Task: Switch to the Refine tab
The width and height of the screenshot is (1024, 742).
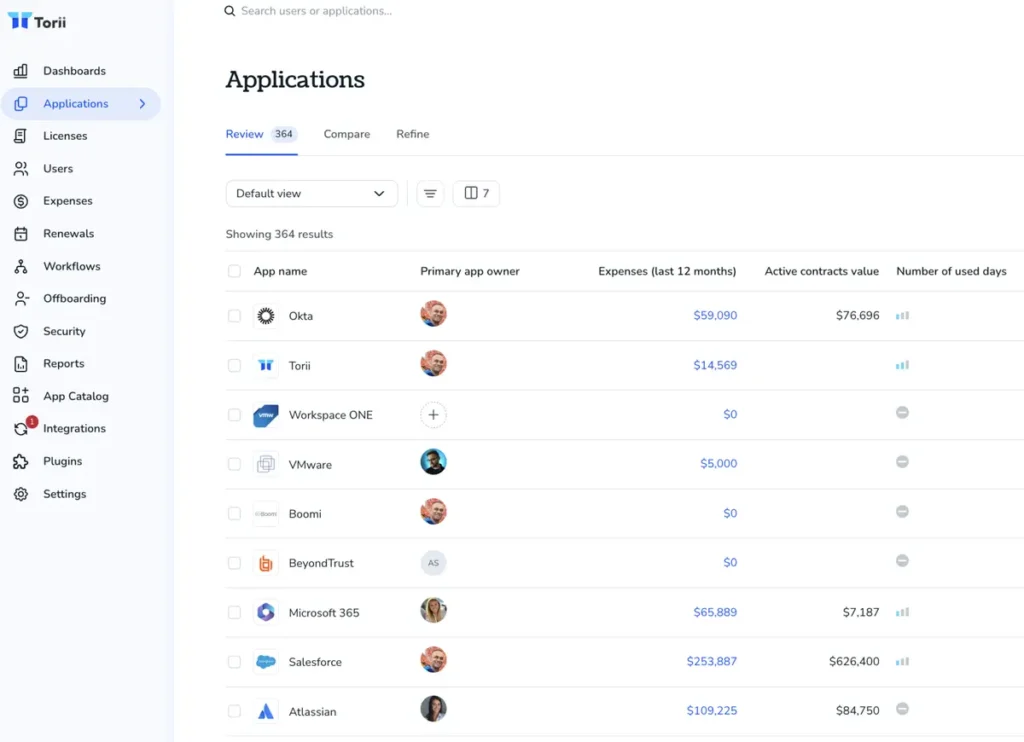Action: point(413,135)
